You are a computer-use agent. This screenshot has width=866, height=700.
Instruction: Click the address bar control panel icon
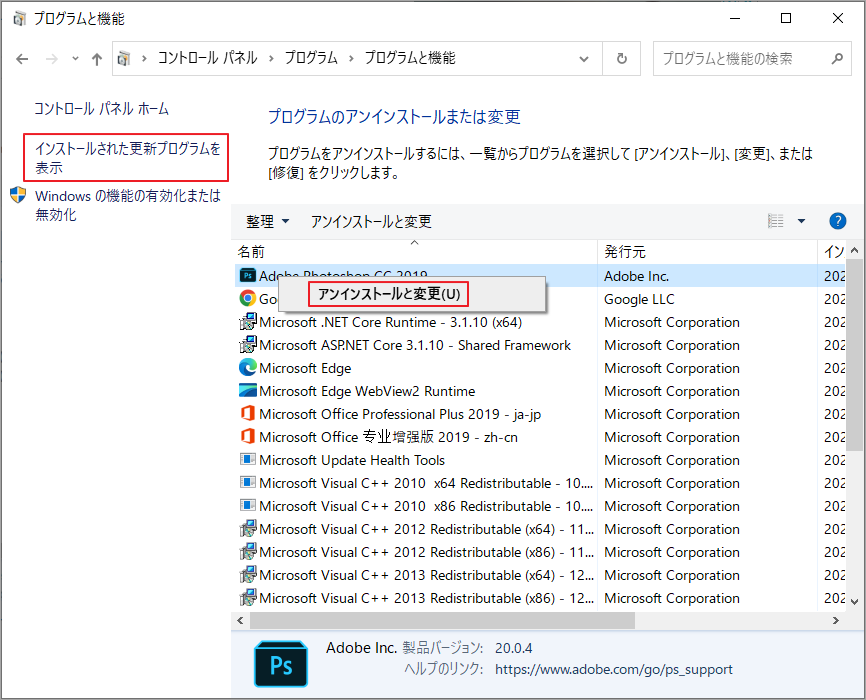click(x=124, y=58)
